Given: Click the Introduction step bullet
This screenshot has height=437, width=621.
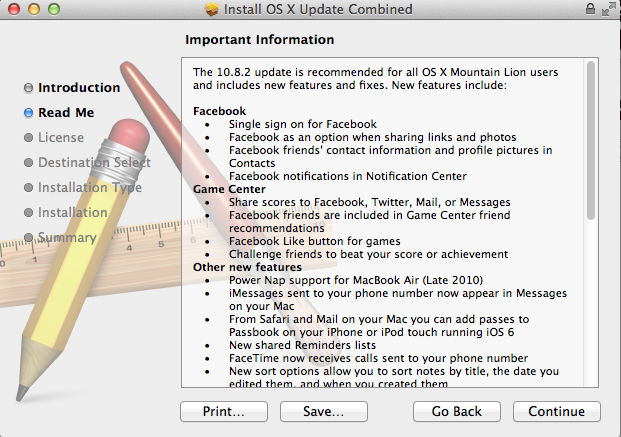Looking at the screenshot, I should (x=29, y=88).
